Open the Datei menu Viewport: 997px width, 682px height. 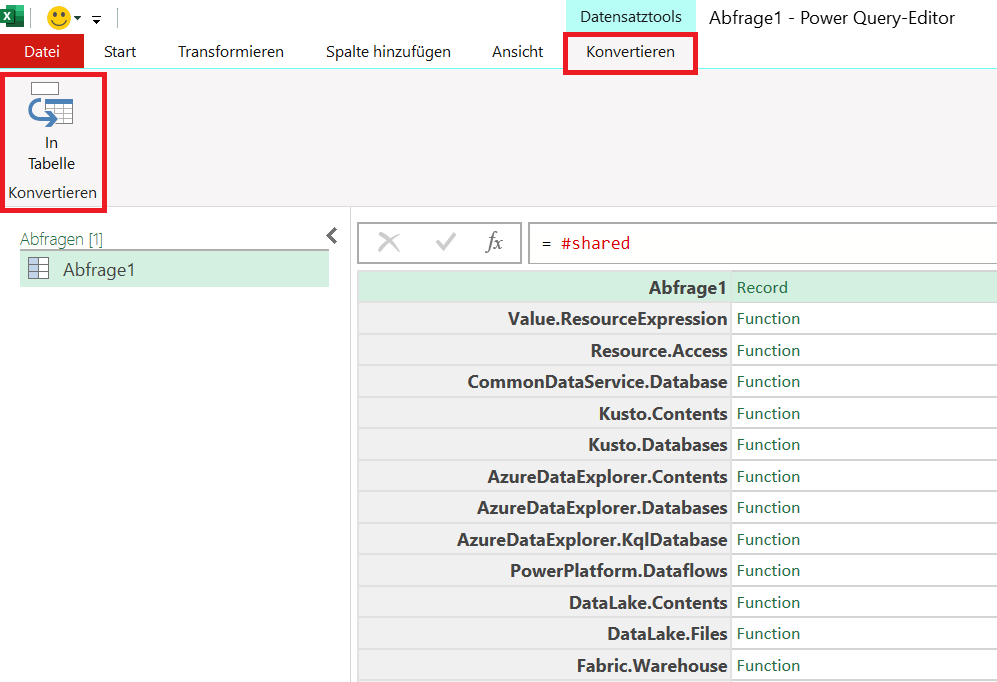click(x=42, y=51)
